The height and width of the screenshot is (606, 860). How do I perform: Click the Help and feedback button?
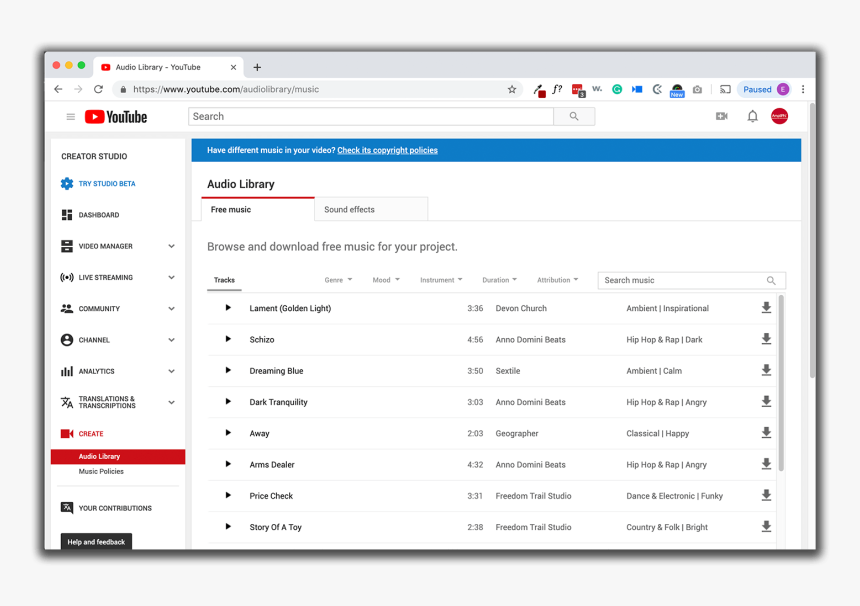[x=96, y=542]
